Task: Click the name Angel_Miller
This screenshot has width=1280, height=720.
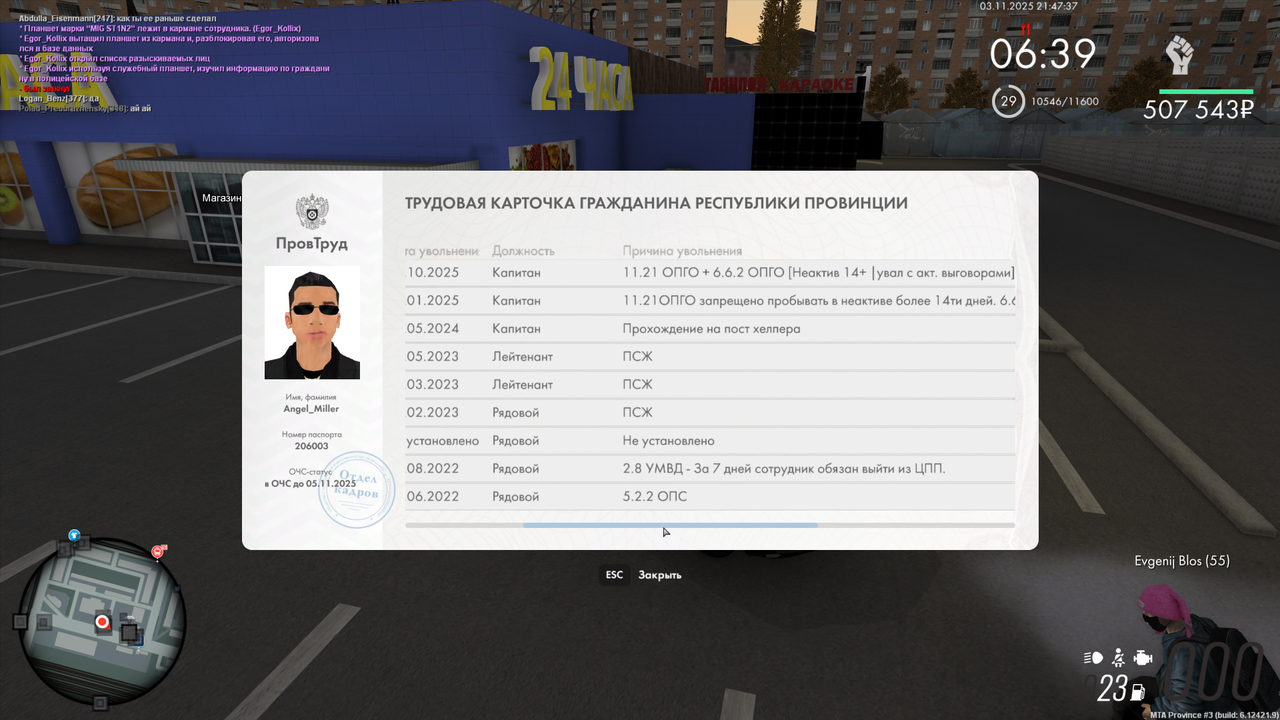Action: 311,409
